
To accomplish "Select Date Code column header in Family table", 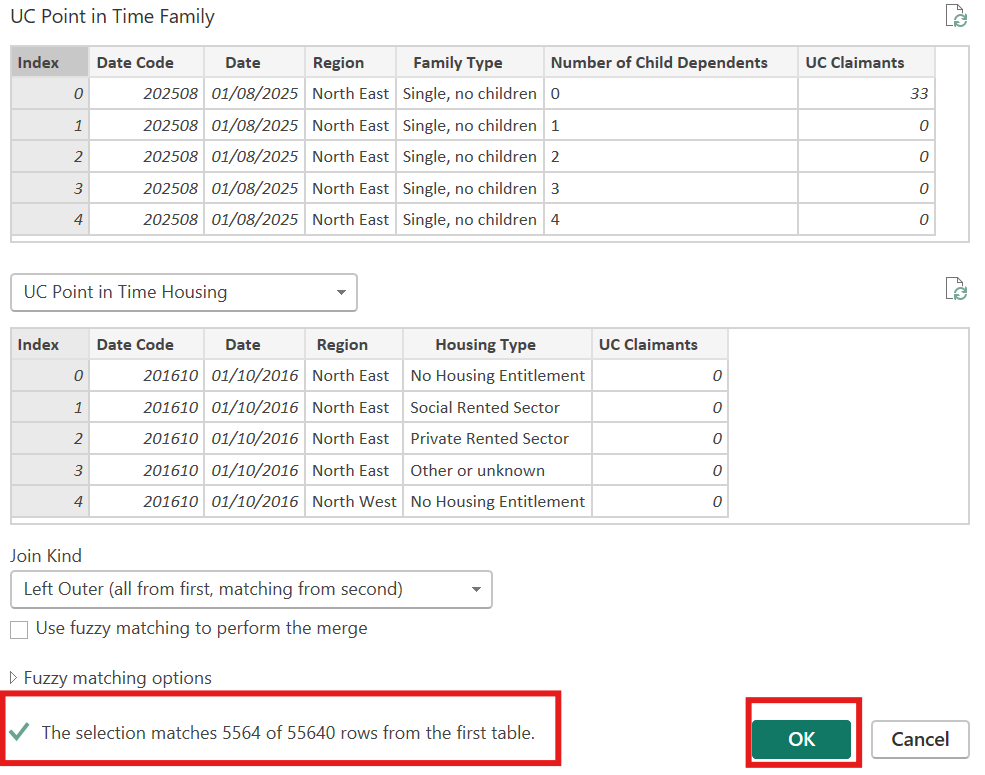I will pyautogui.click(x=146, y=62).
